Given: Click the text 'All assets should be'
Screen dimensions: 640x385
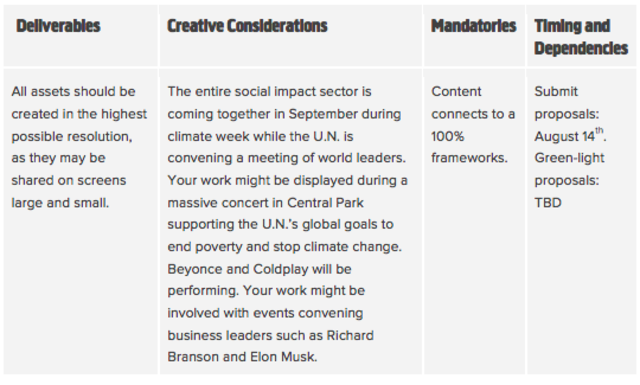Looking at the screenshot, I should pyautogui.click(x=73, y=91).
